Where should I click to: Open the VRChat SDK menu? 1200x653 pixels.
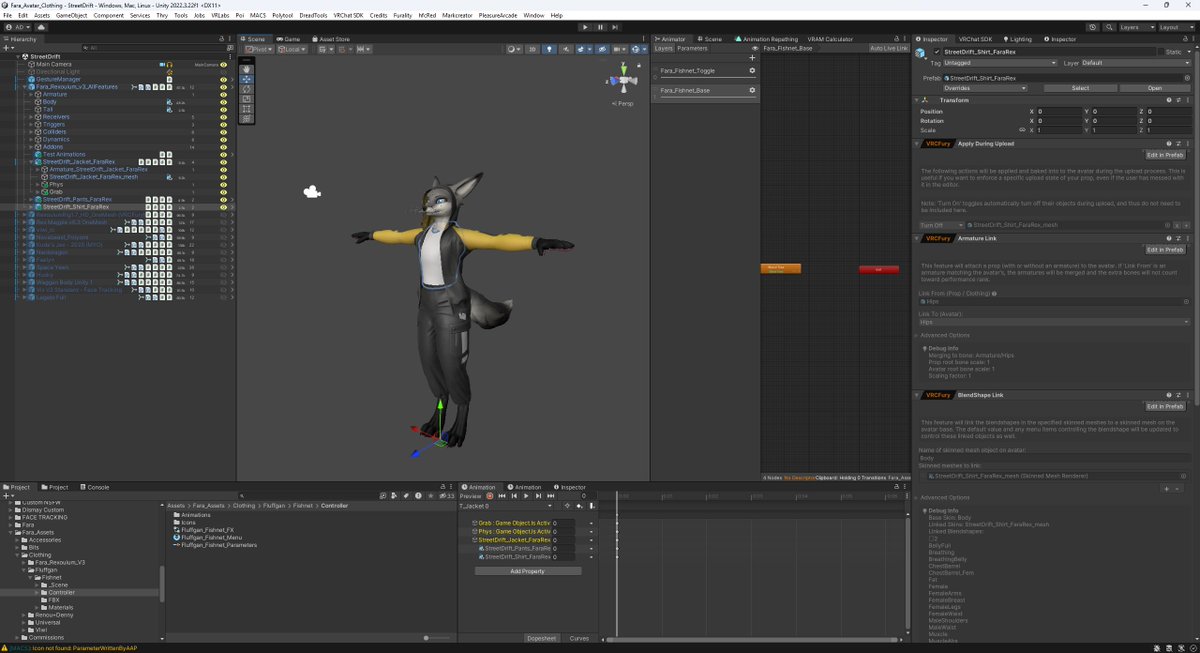[x=348, y=16]
